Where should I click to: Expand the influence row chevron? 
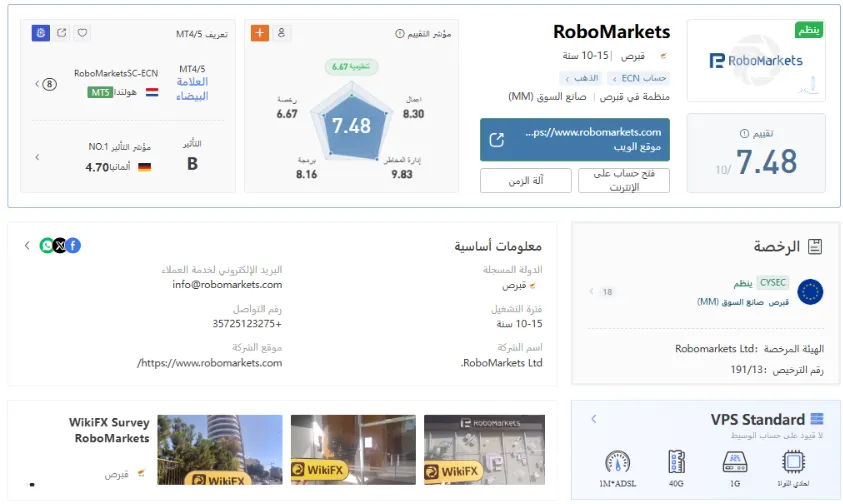coord(37,157)
